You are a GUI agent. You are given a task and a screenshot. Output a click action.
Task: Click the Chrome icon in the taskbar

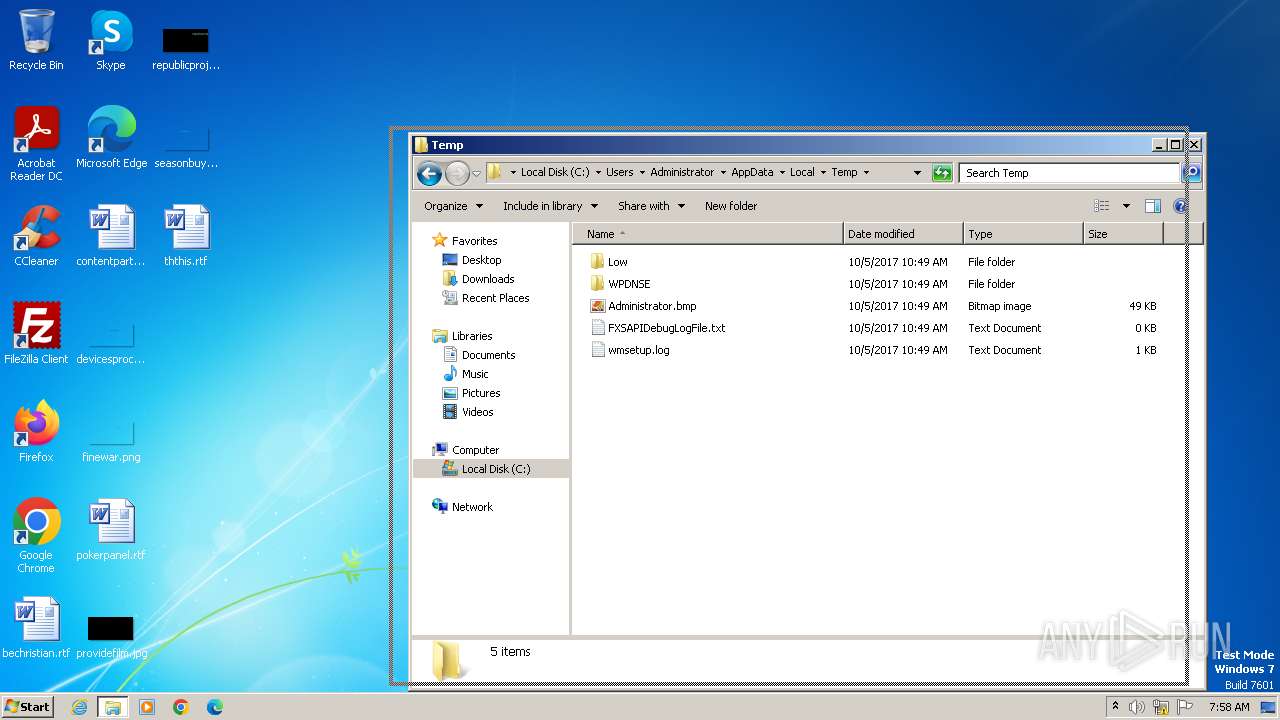coord(181,707)
